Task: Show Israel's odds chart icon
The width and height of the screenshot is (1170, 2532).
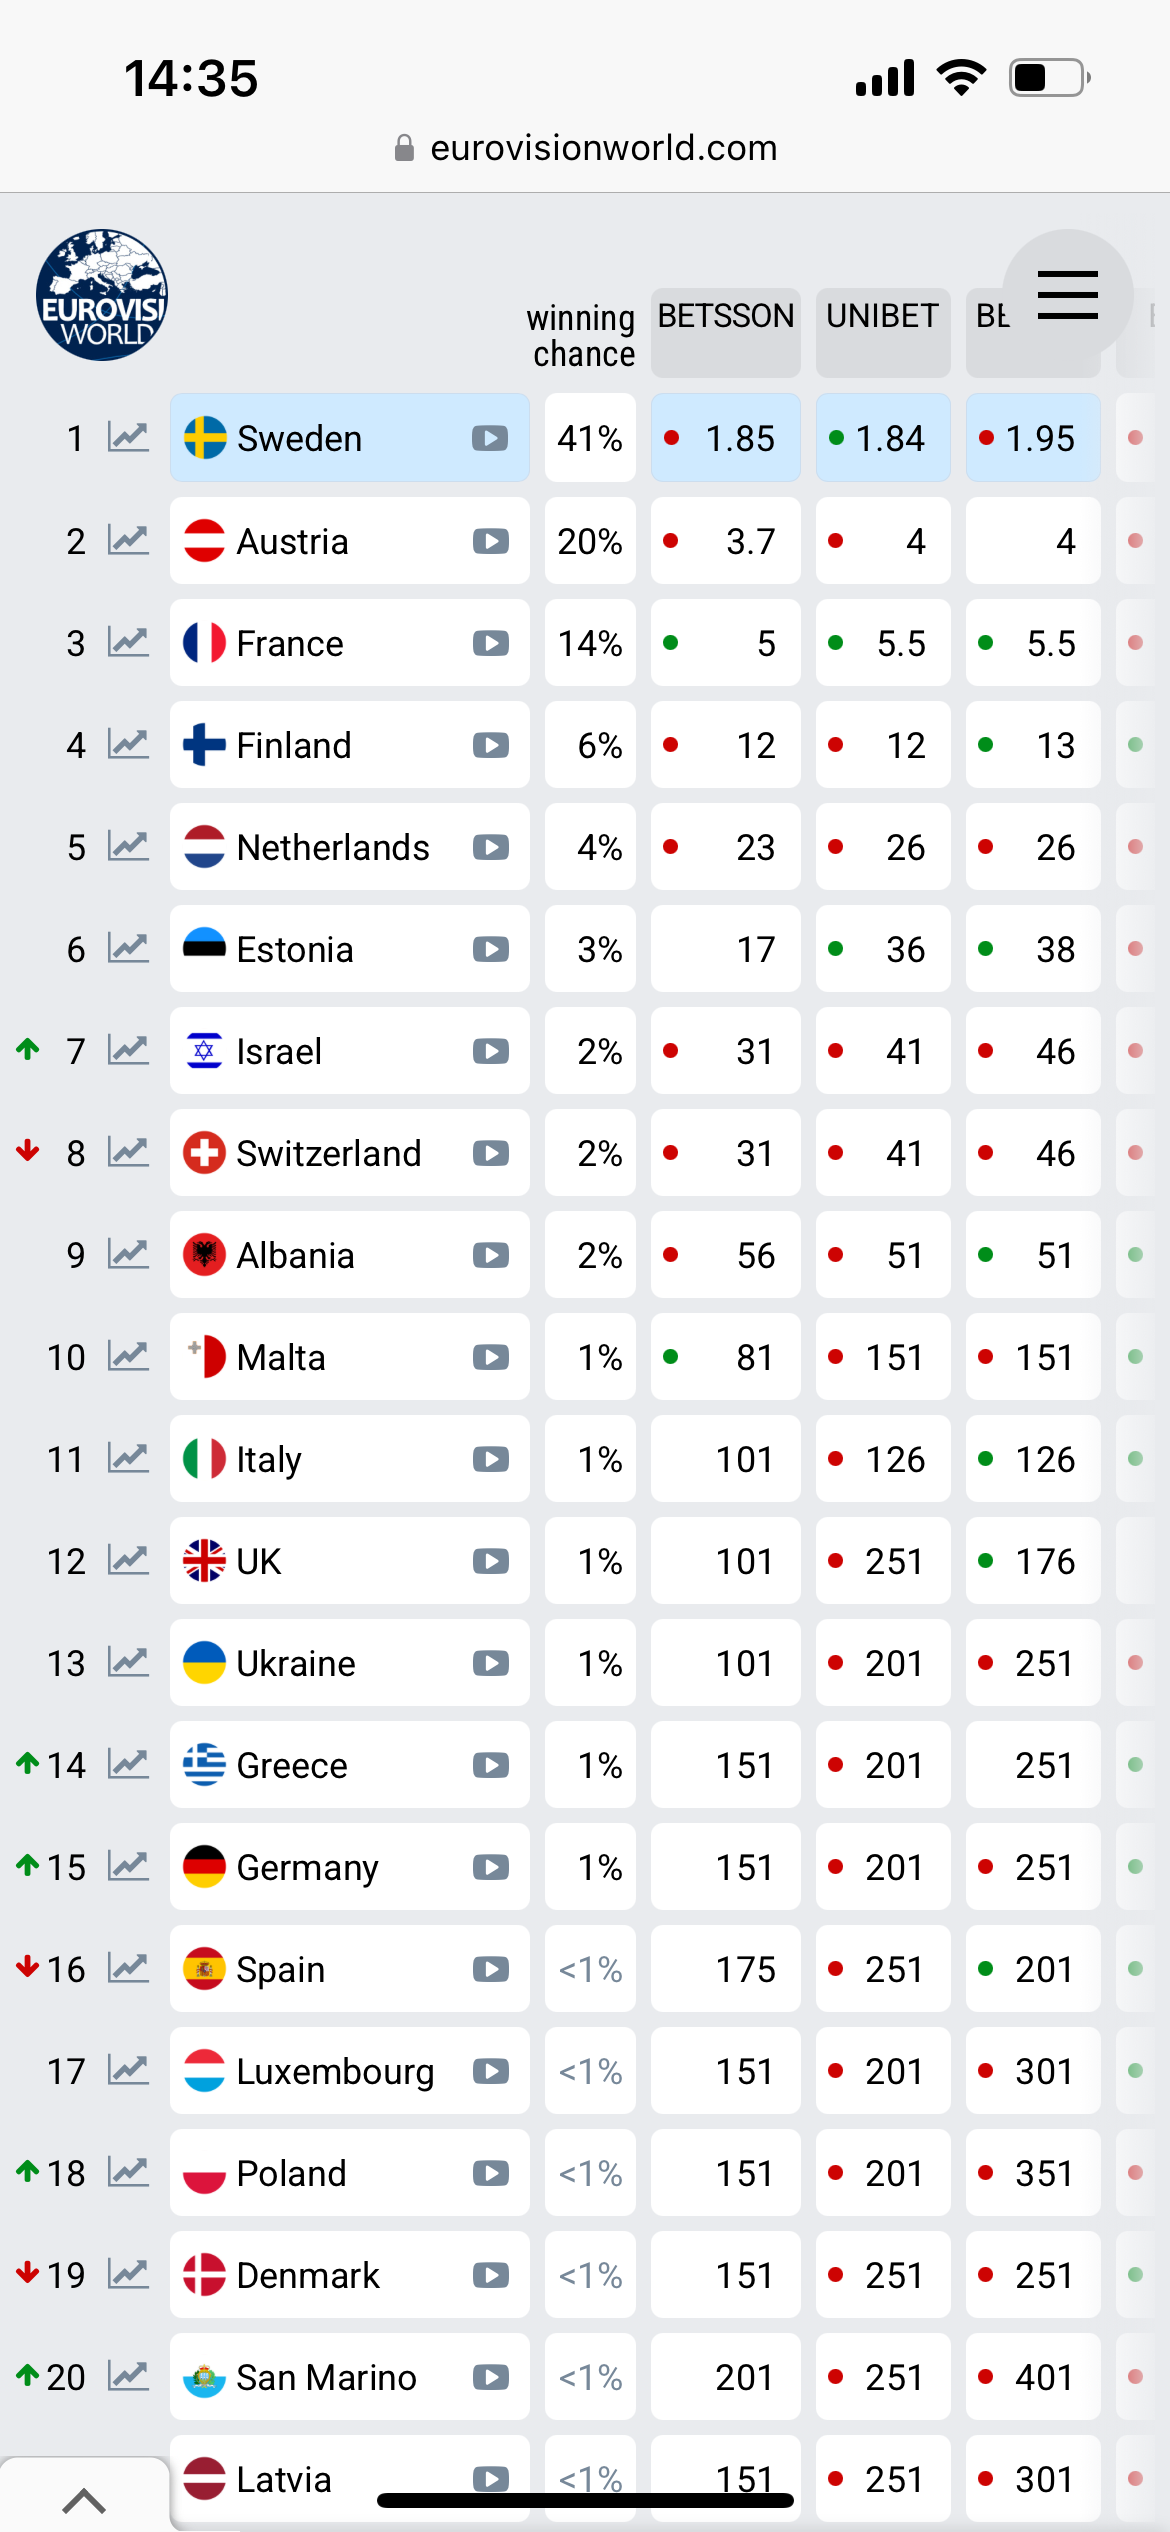Action: 128,1051
